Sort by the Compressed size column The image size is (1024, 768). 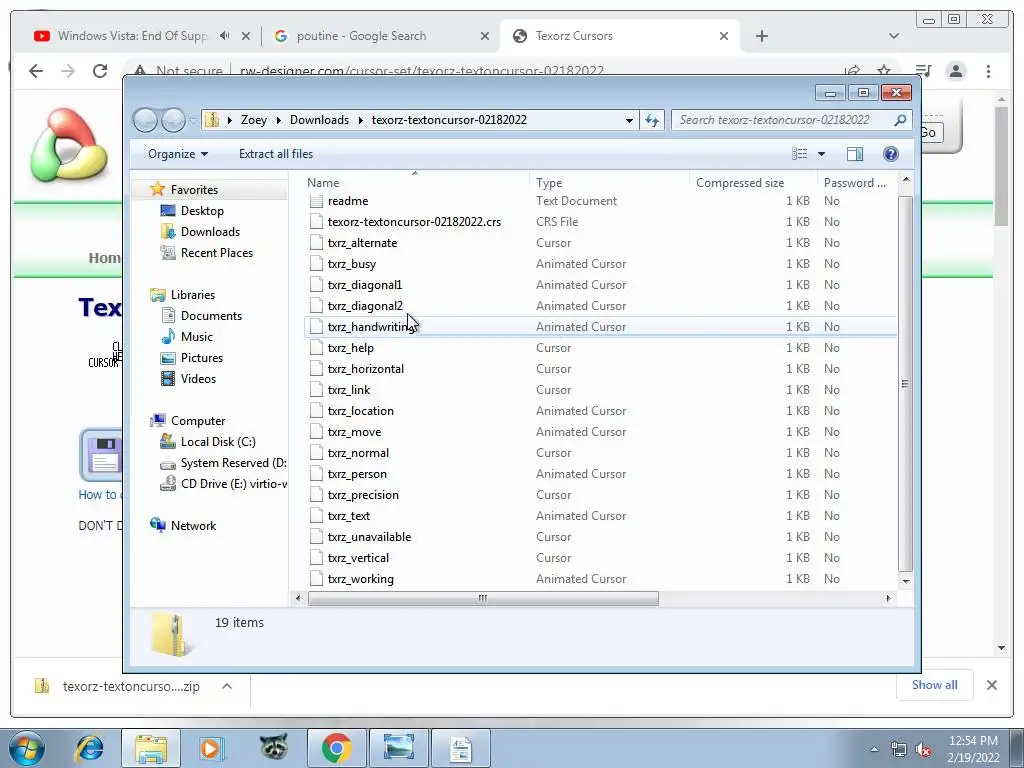(753, 183)
